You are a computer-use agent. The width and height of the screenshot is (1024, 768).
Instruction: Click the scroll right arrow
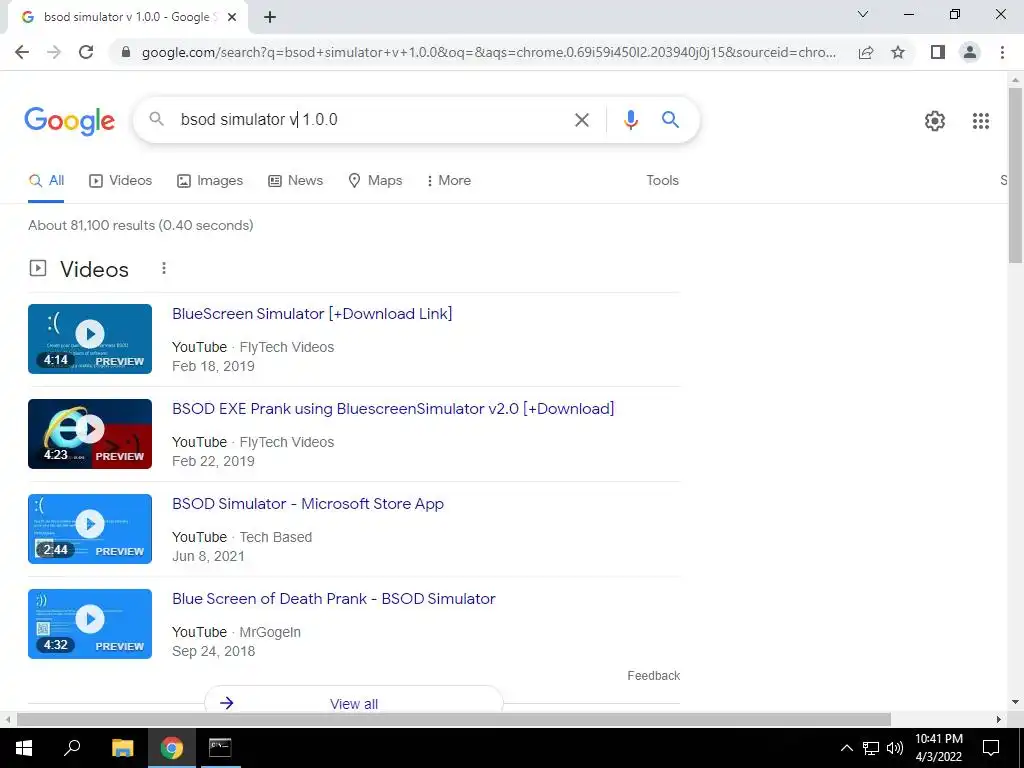[x=999, y=719]
